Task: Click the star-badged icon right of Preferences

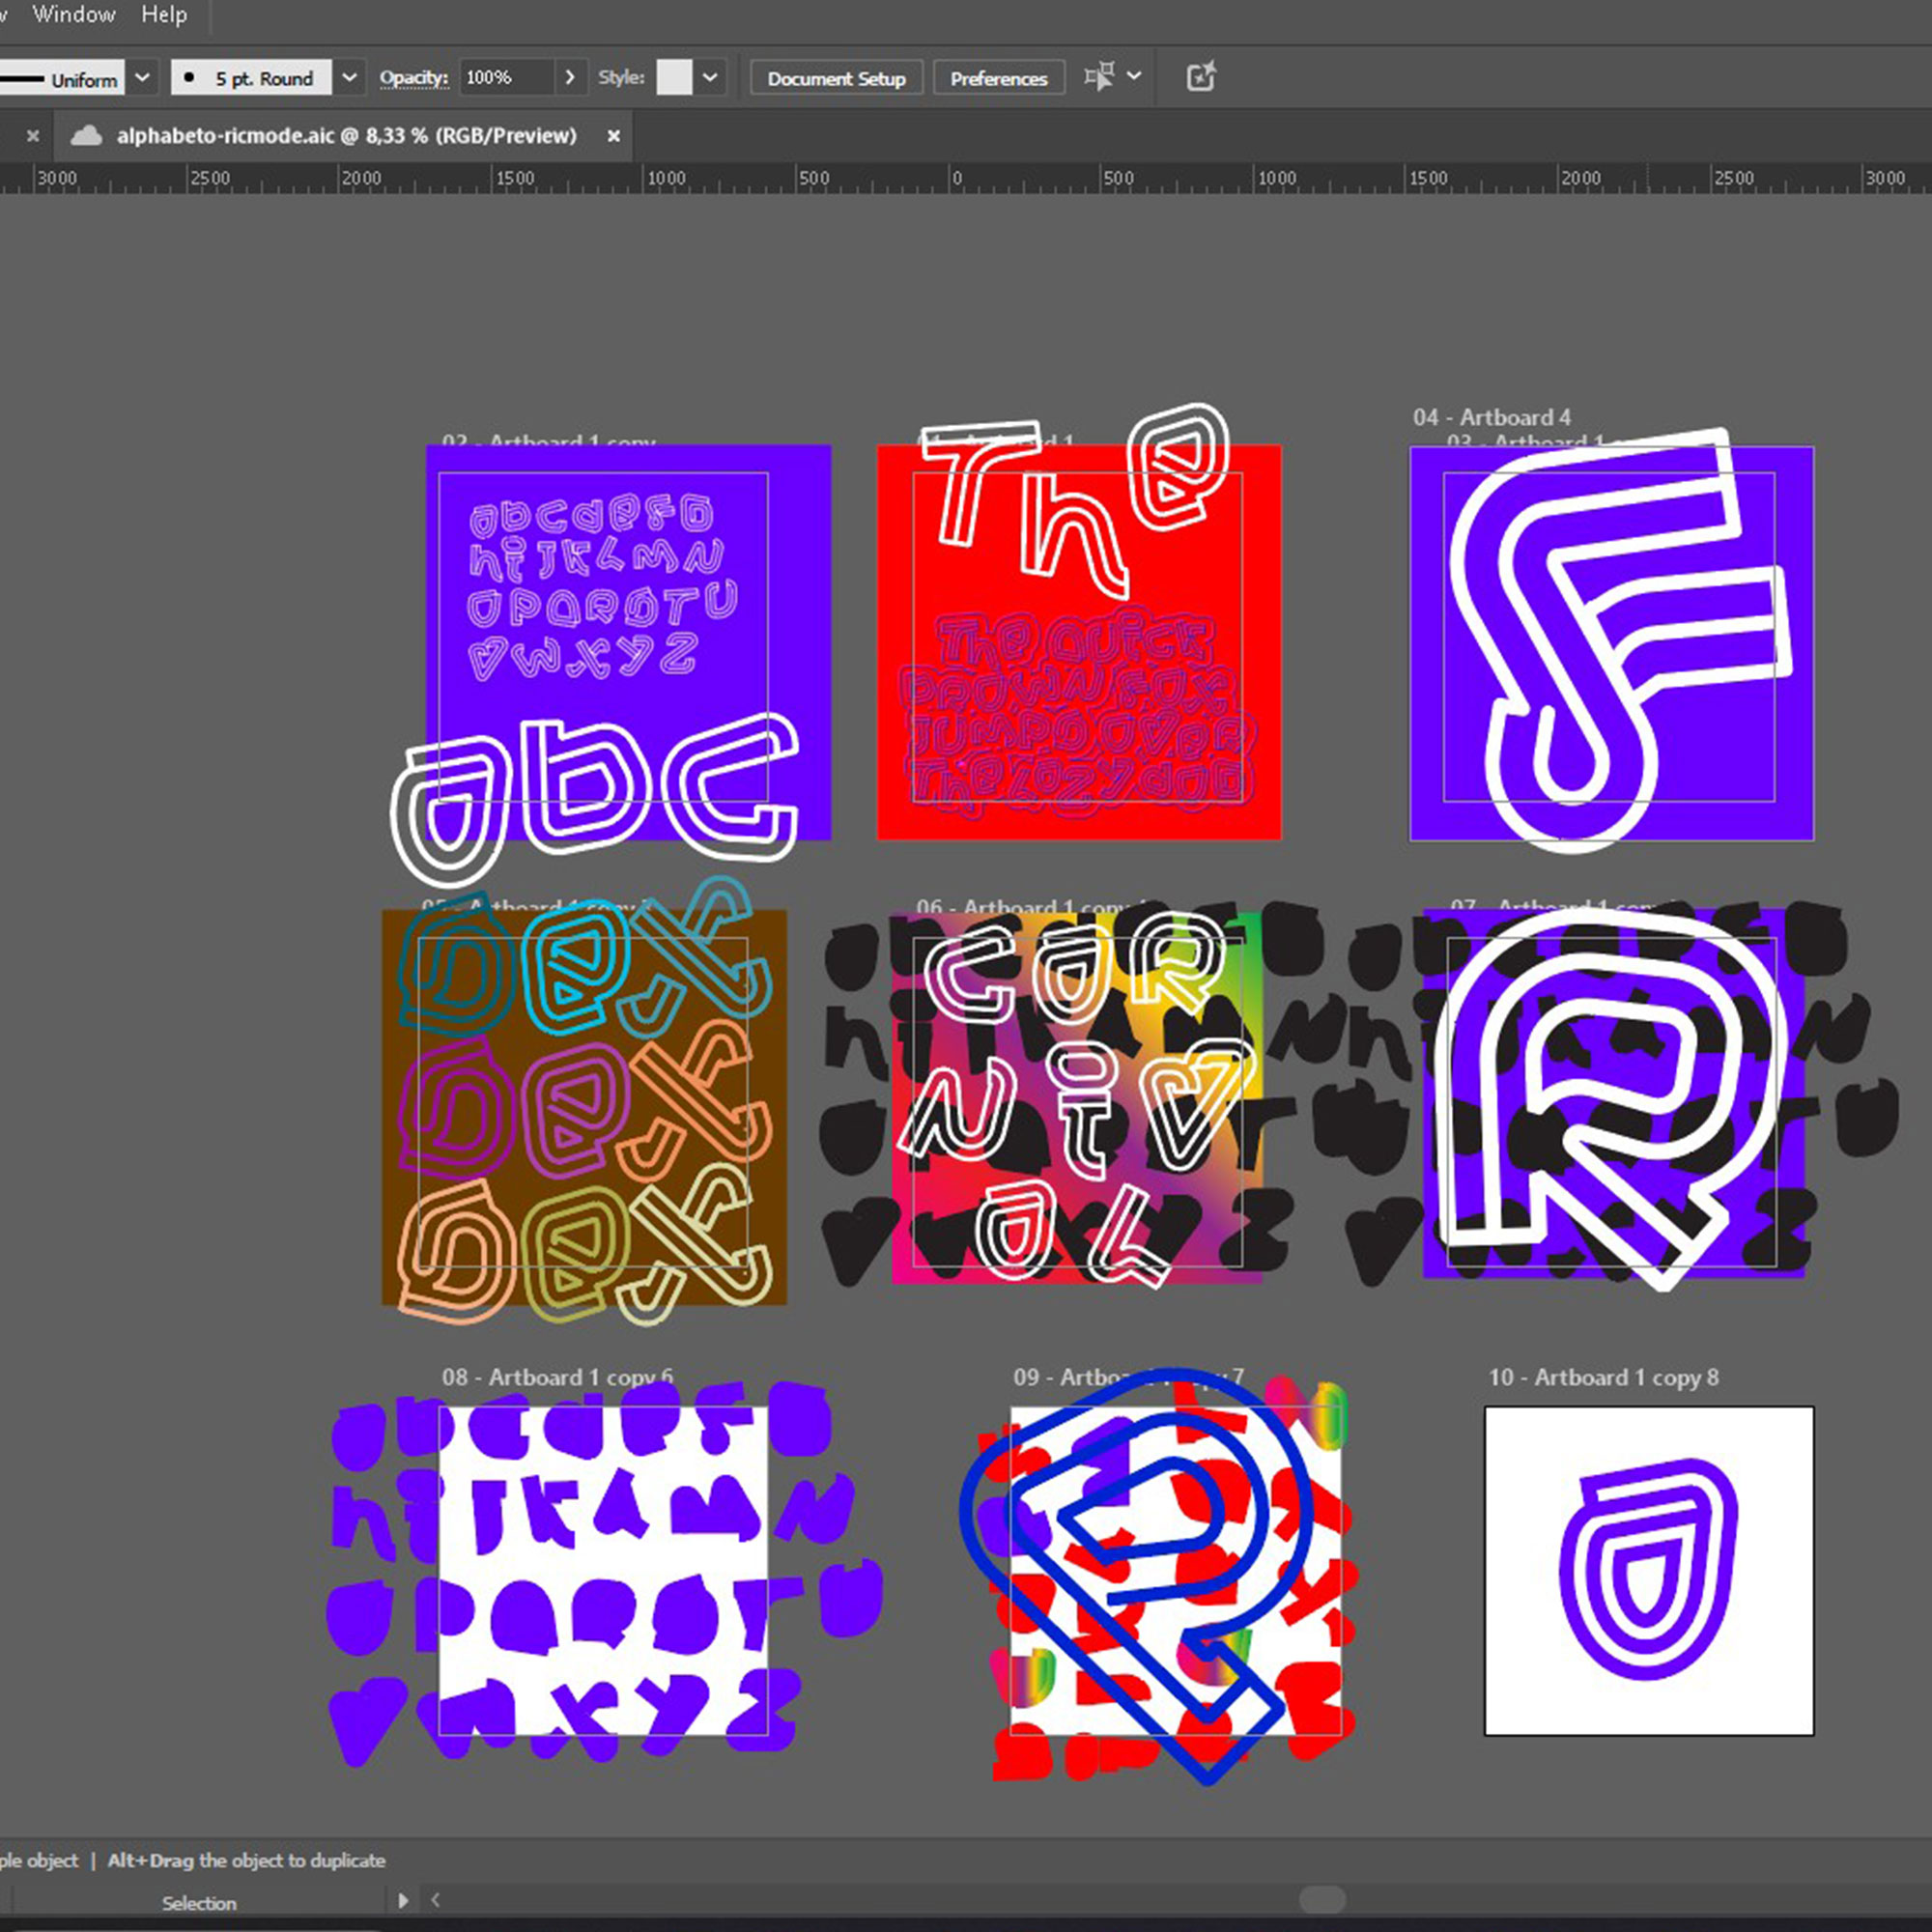Action: click(x=1200, y=77)
